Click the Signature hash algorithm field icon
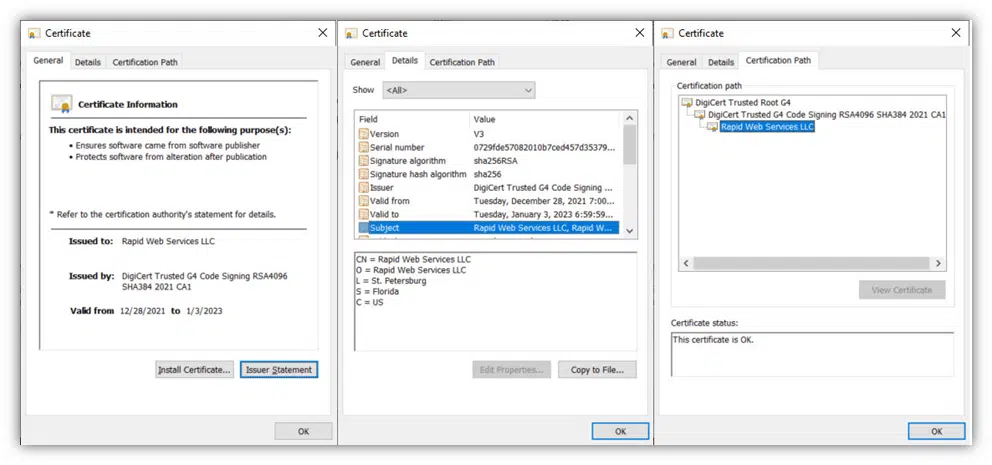The image size is (992, 465). click(x=363, y=174)
